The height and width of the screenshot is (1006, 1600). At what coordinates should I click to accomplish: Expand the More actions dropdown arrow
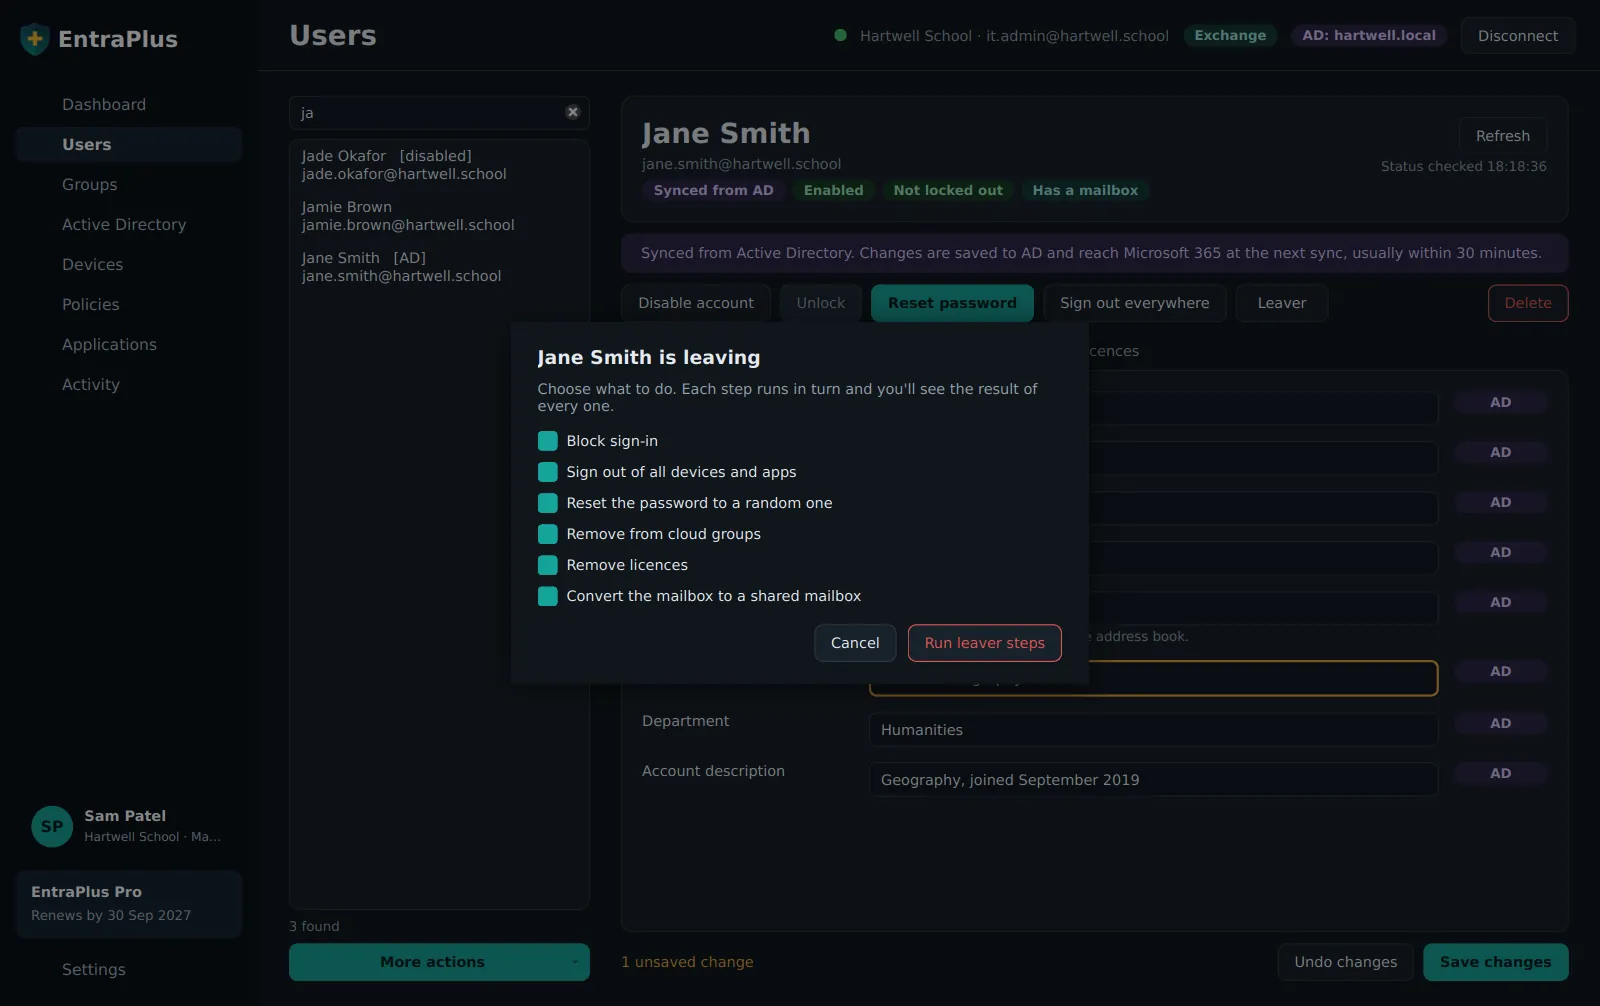pyautogui.click(x=575, y=962)
